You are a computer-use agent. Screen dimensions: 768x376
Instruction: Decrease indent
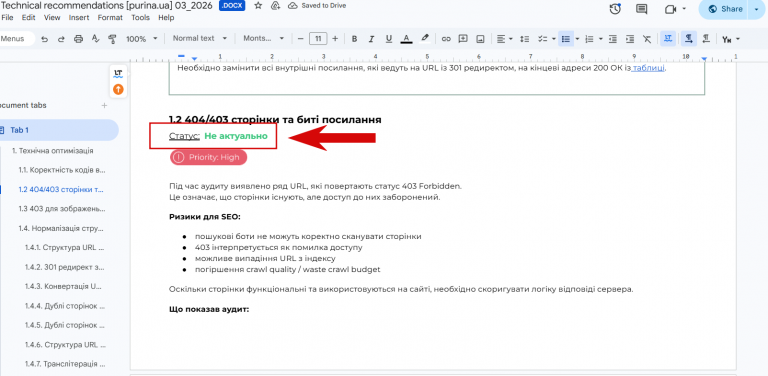[613, 39]
